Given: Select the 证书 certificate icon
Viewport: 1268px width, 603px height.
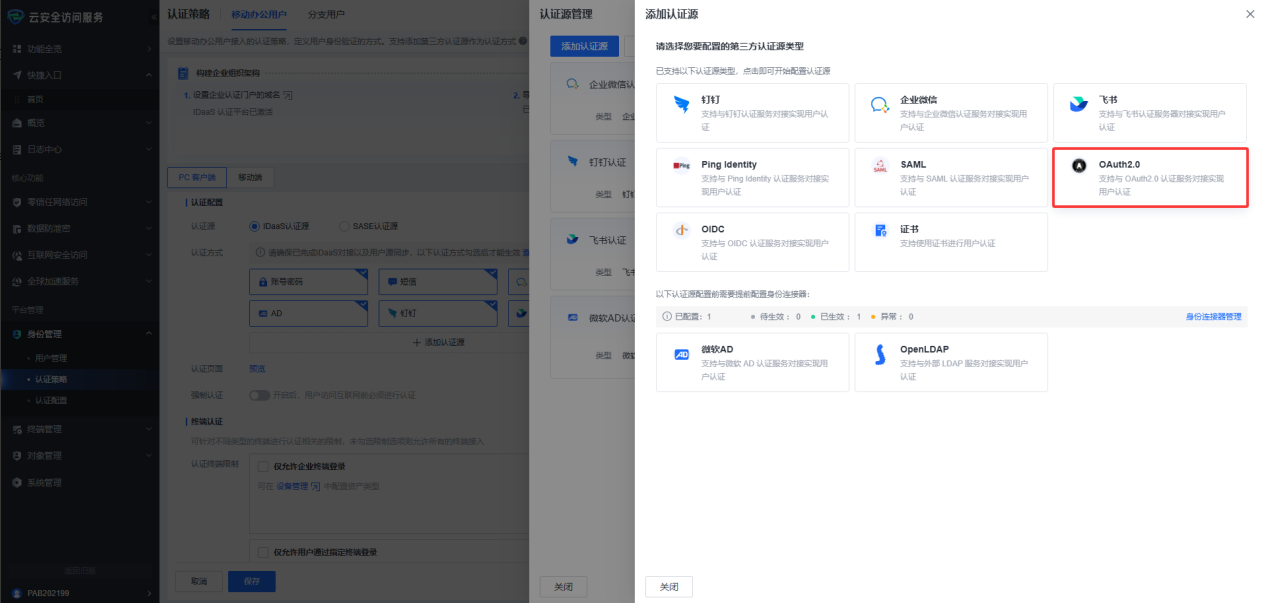Looking at the screenshot, I should 880,230.
